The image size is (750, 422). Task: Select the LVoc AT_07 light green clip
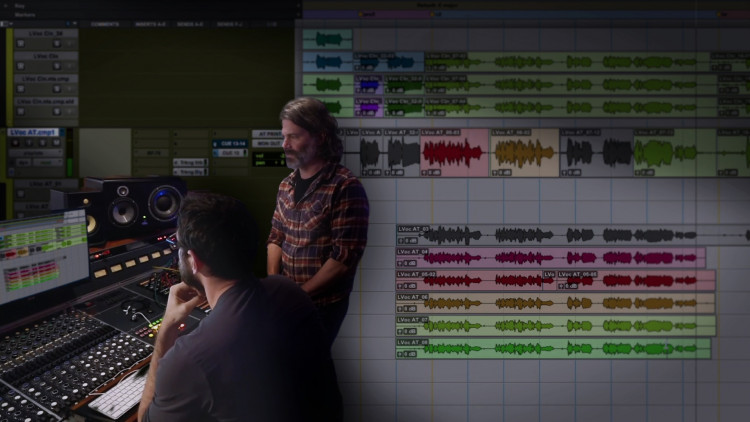[556, 325]
